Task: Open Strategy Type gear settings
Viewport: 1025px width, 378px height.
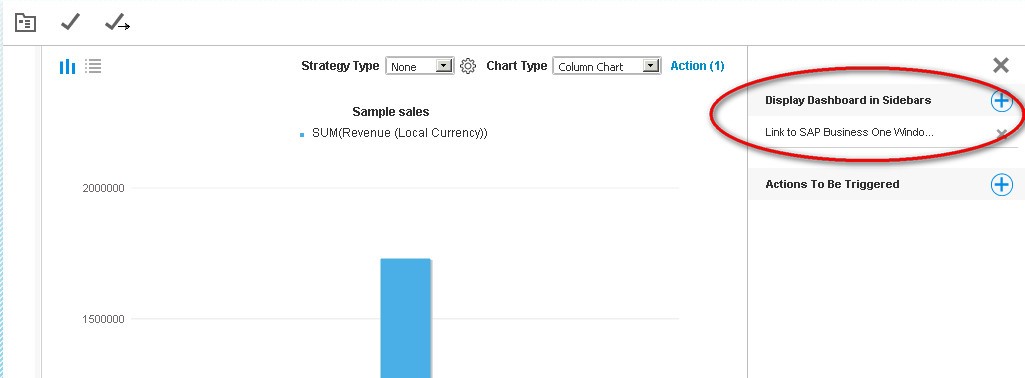Action: coord(467,66)
